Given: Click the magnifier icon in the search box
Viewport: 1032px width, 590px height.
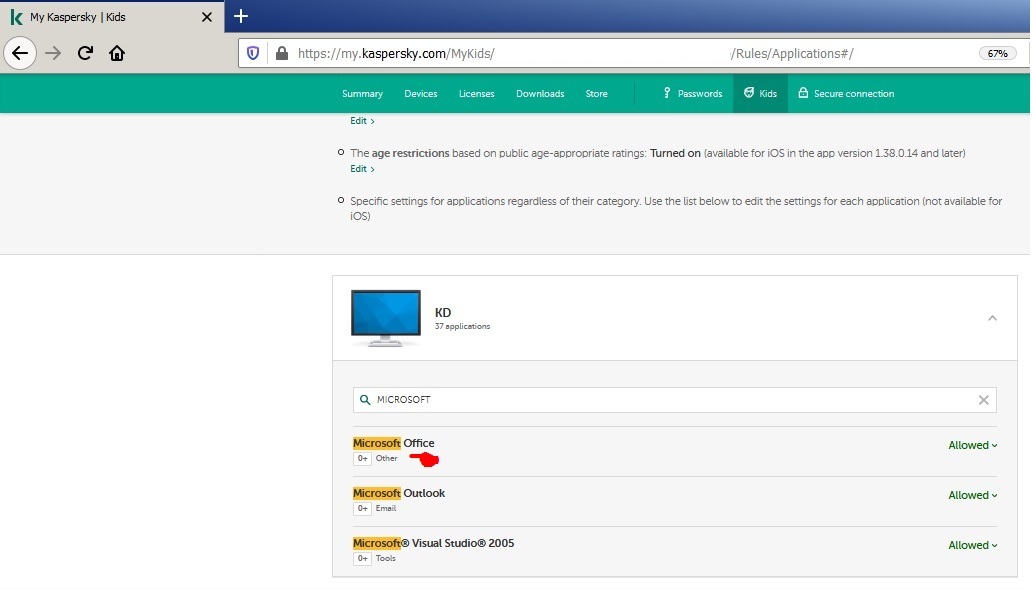Looking at the screenshot, I should (x=365, y=400).
